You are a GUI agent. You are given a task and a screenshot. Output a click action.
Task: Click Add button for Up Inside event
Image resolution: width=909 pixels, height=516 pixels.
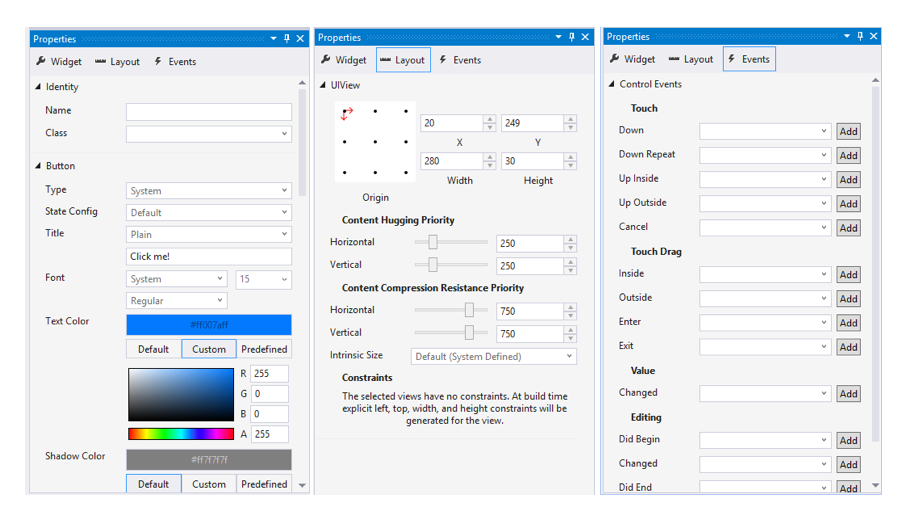click(x=848, y=180)
